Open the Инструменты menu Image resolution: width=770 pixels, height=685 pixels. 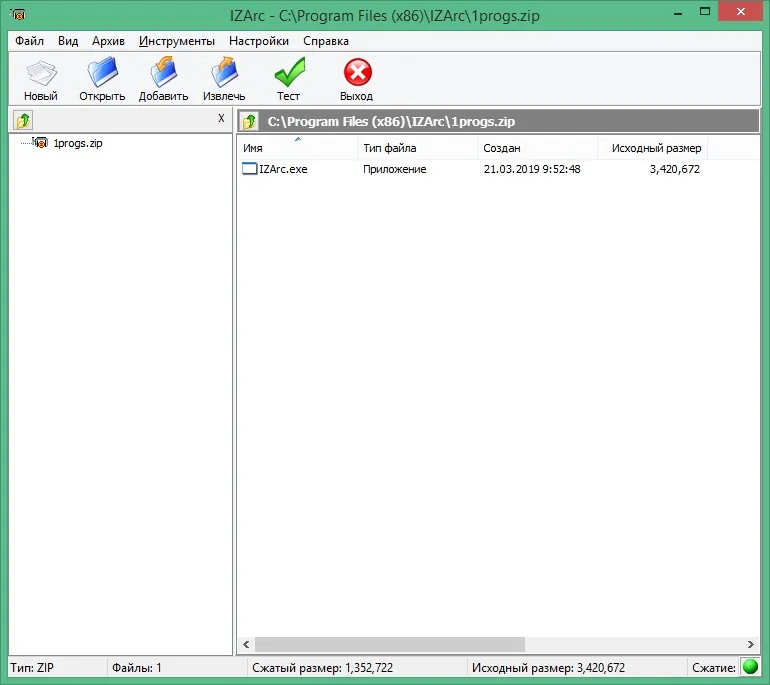point(177,41)
